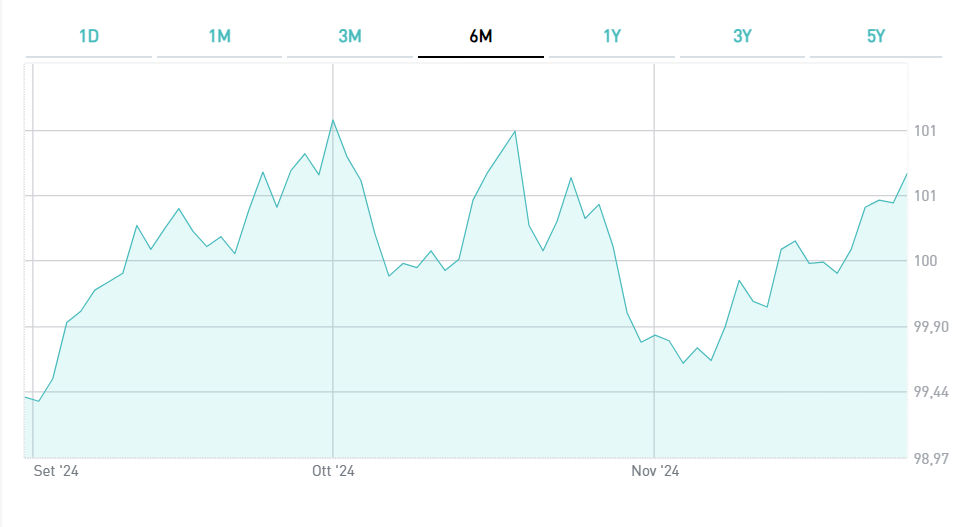Click the 99,44 price axis value
The width and height of the screenshot is (975, 527).
[x=931, y=392]
